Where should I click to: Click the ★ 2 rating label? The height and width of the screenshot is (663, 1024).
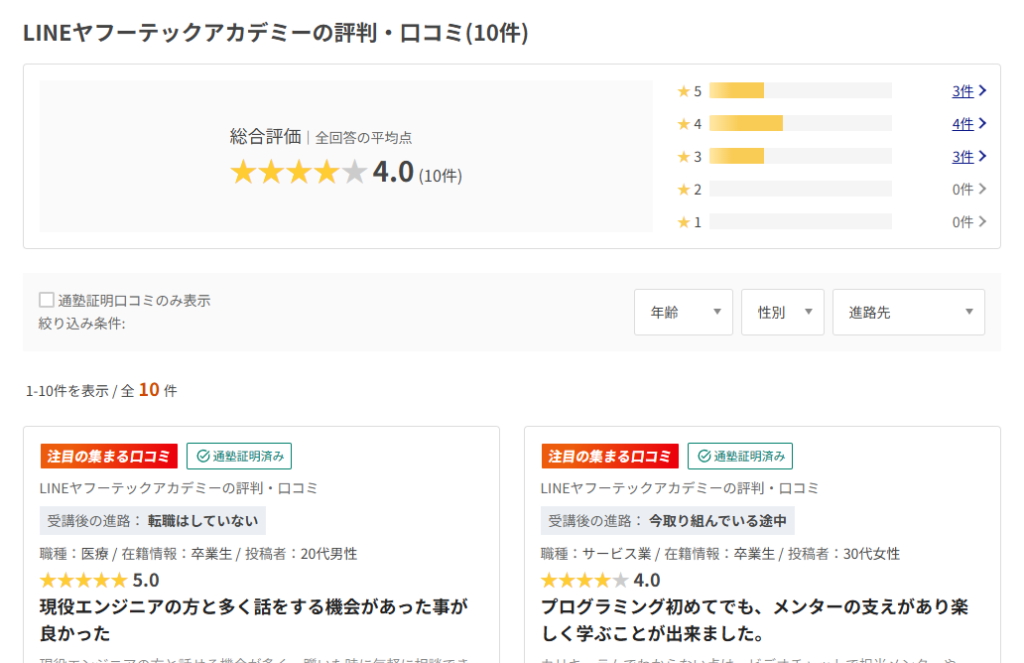point(690,189)
